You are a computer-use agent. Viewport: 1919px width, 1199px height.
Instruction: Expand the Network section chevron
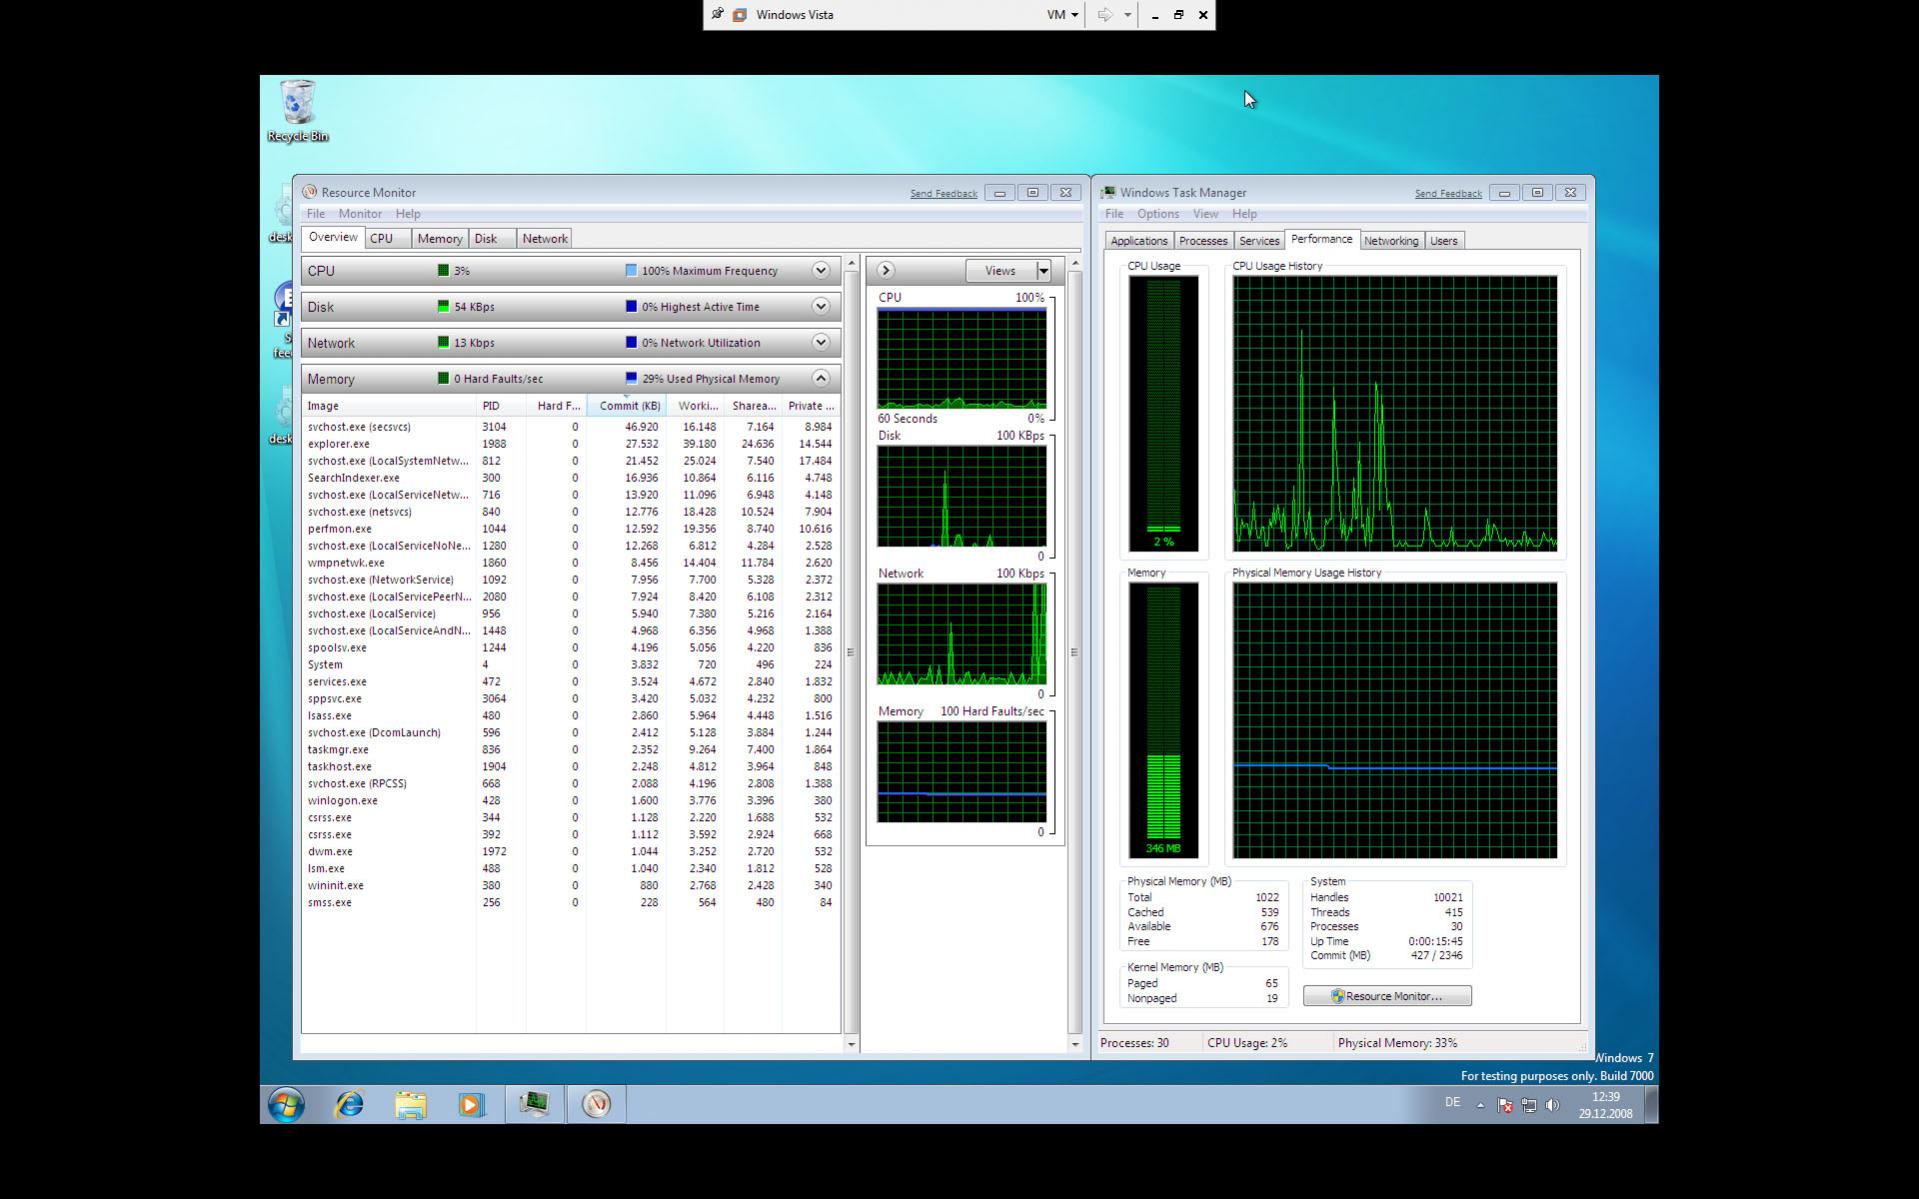821,343
